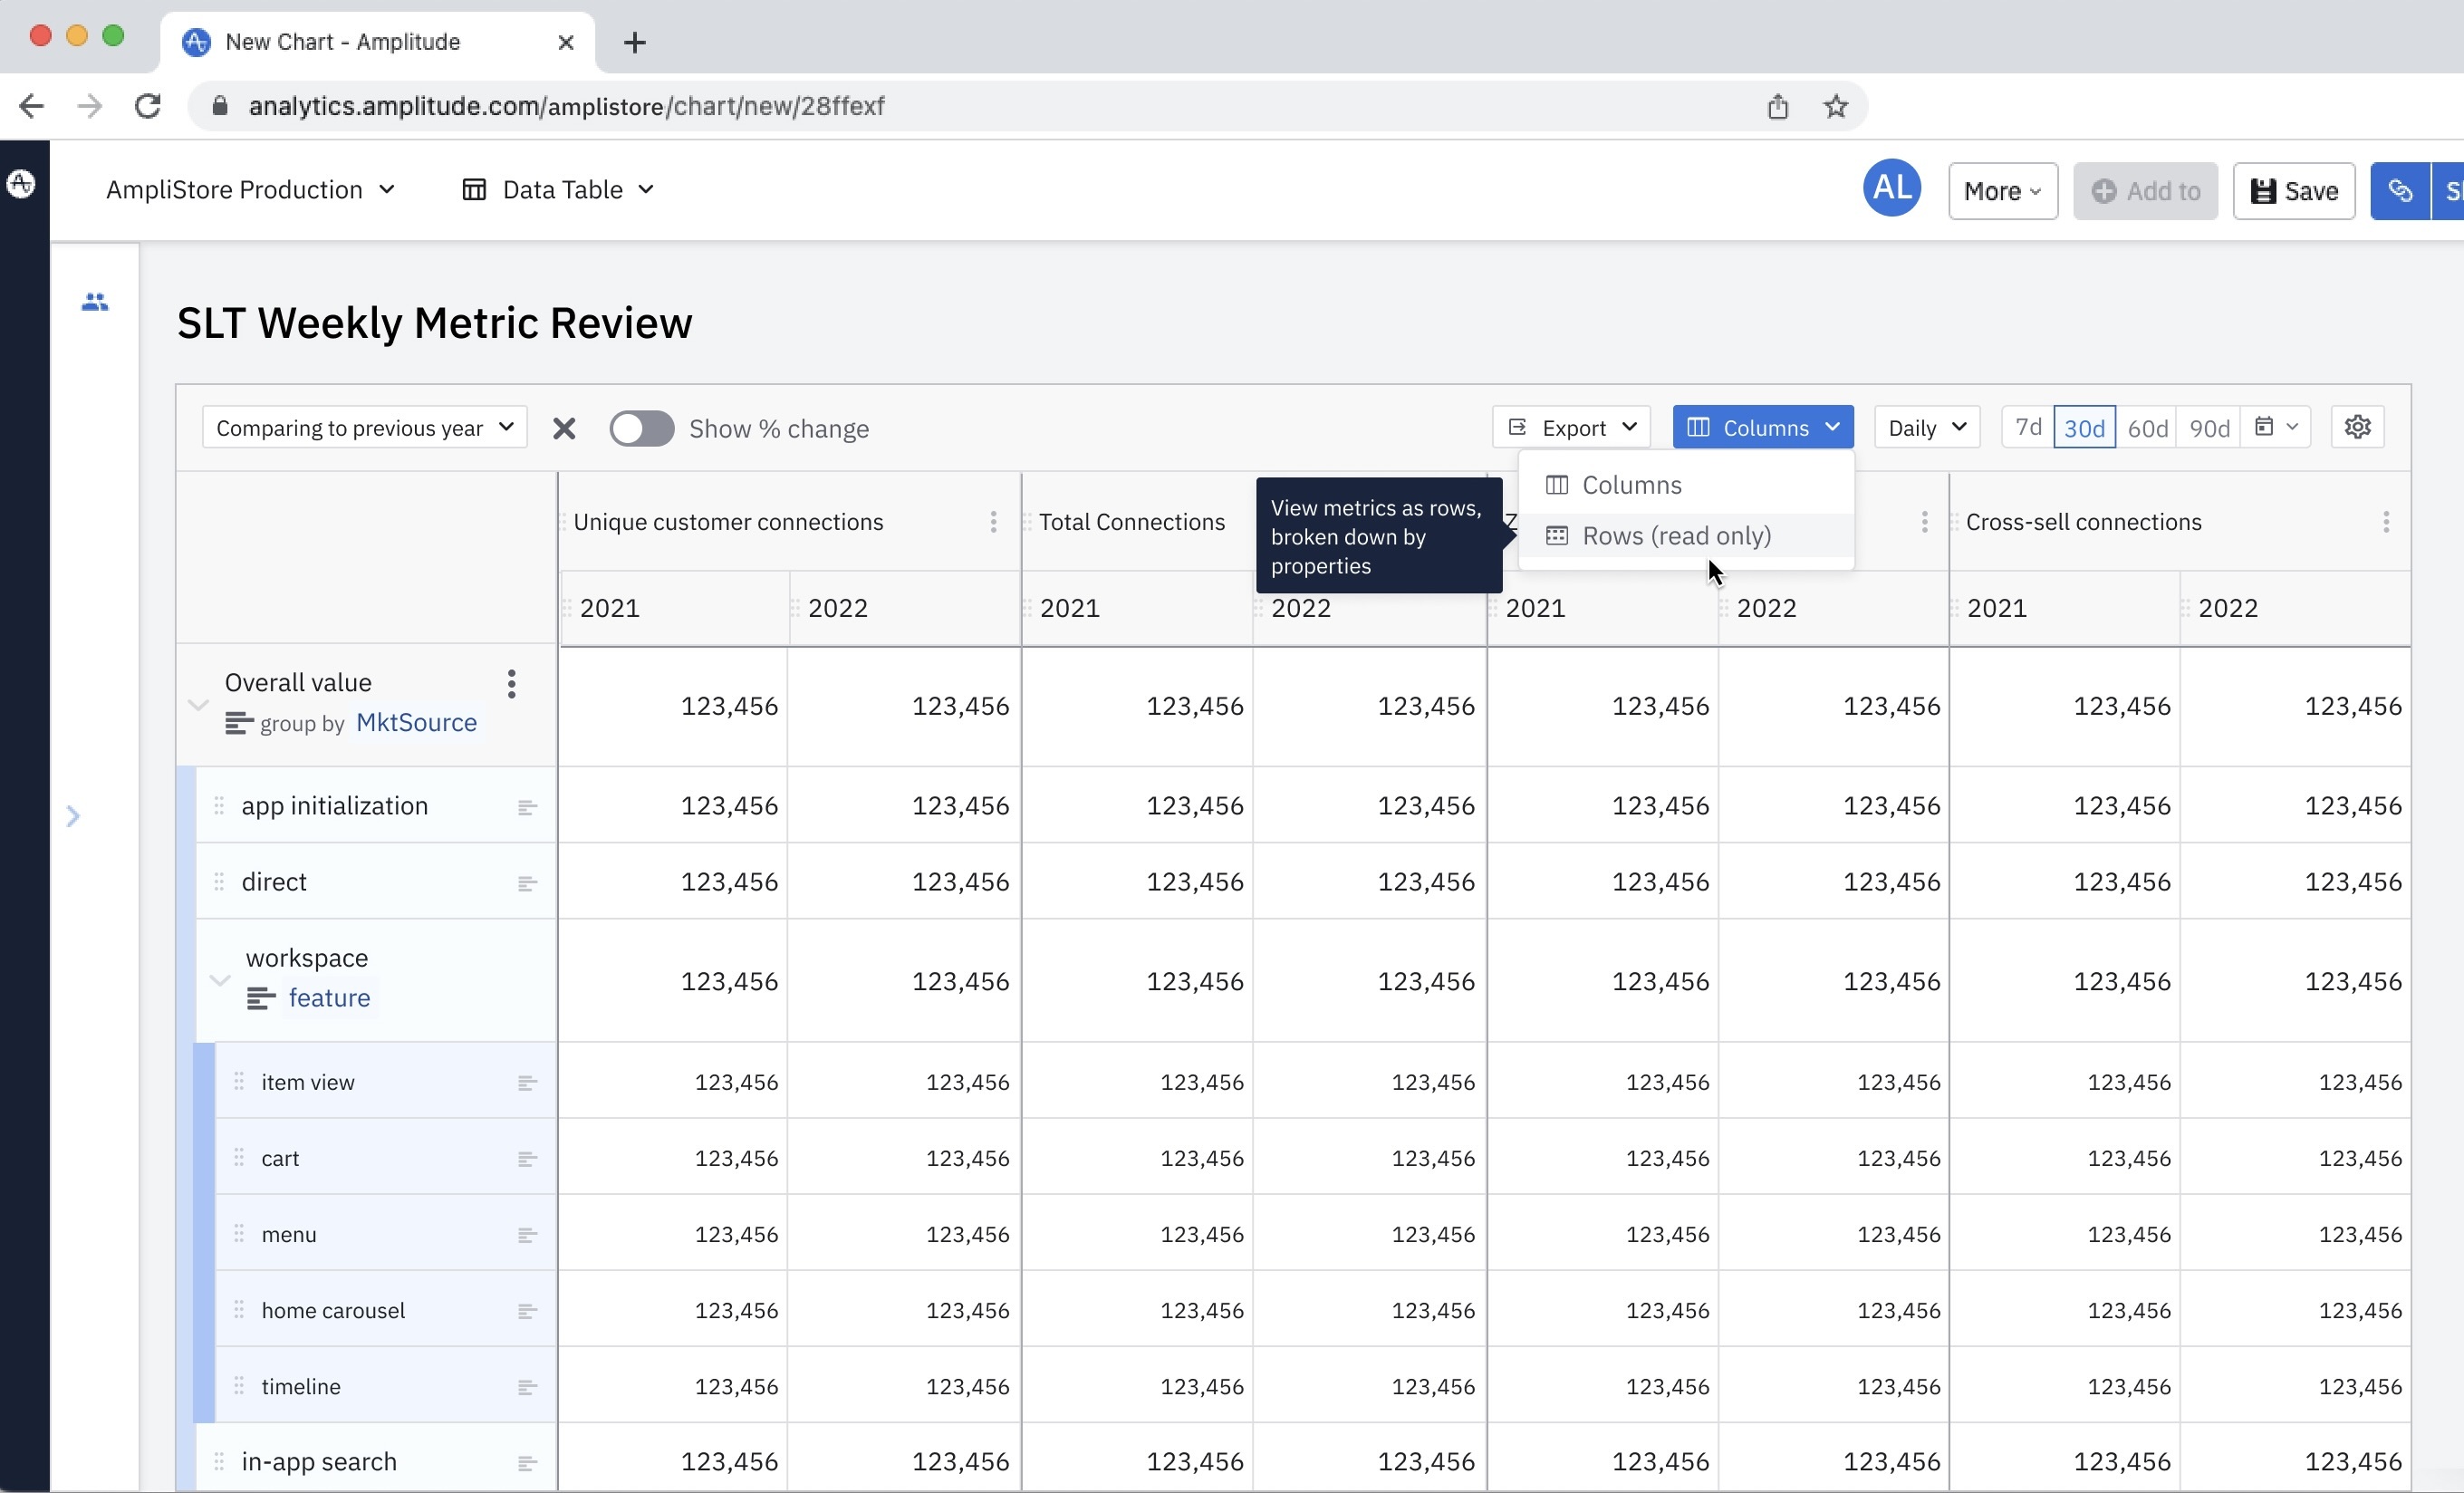Select Rows (read only) menu option
This screenshot has width=2464, height=1493.
point(1676,536)
